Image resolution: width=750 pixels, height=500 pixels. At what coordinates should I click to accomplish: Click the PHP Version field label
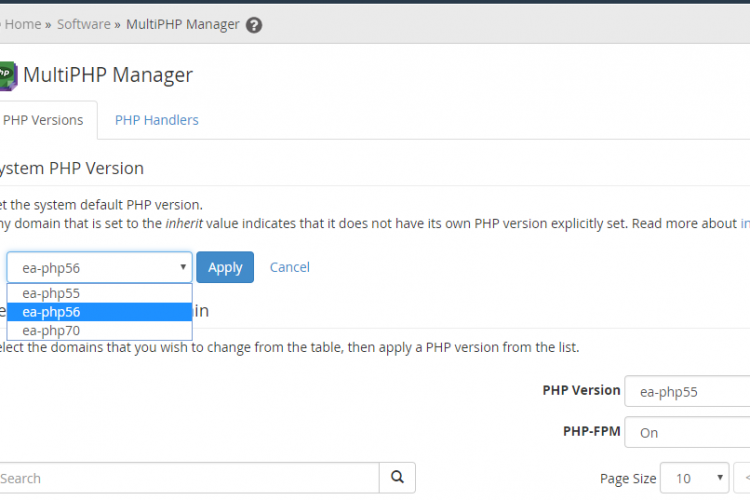pyautogui.click(x=581, y=390)
